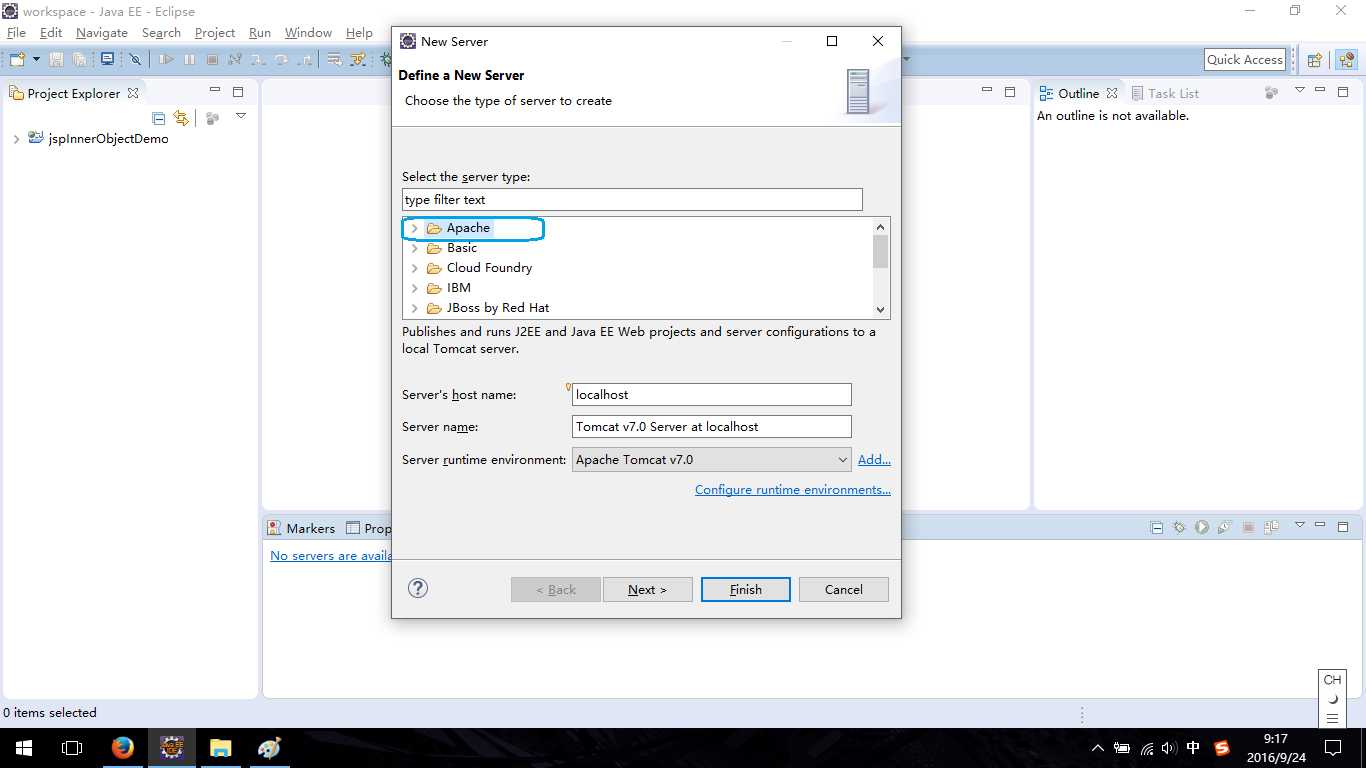
Task: Click the Open Perspective icon
Action: coord(1315,60)
